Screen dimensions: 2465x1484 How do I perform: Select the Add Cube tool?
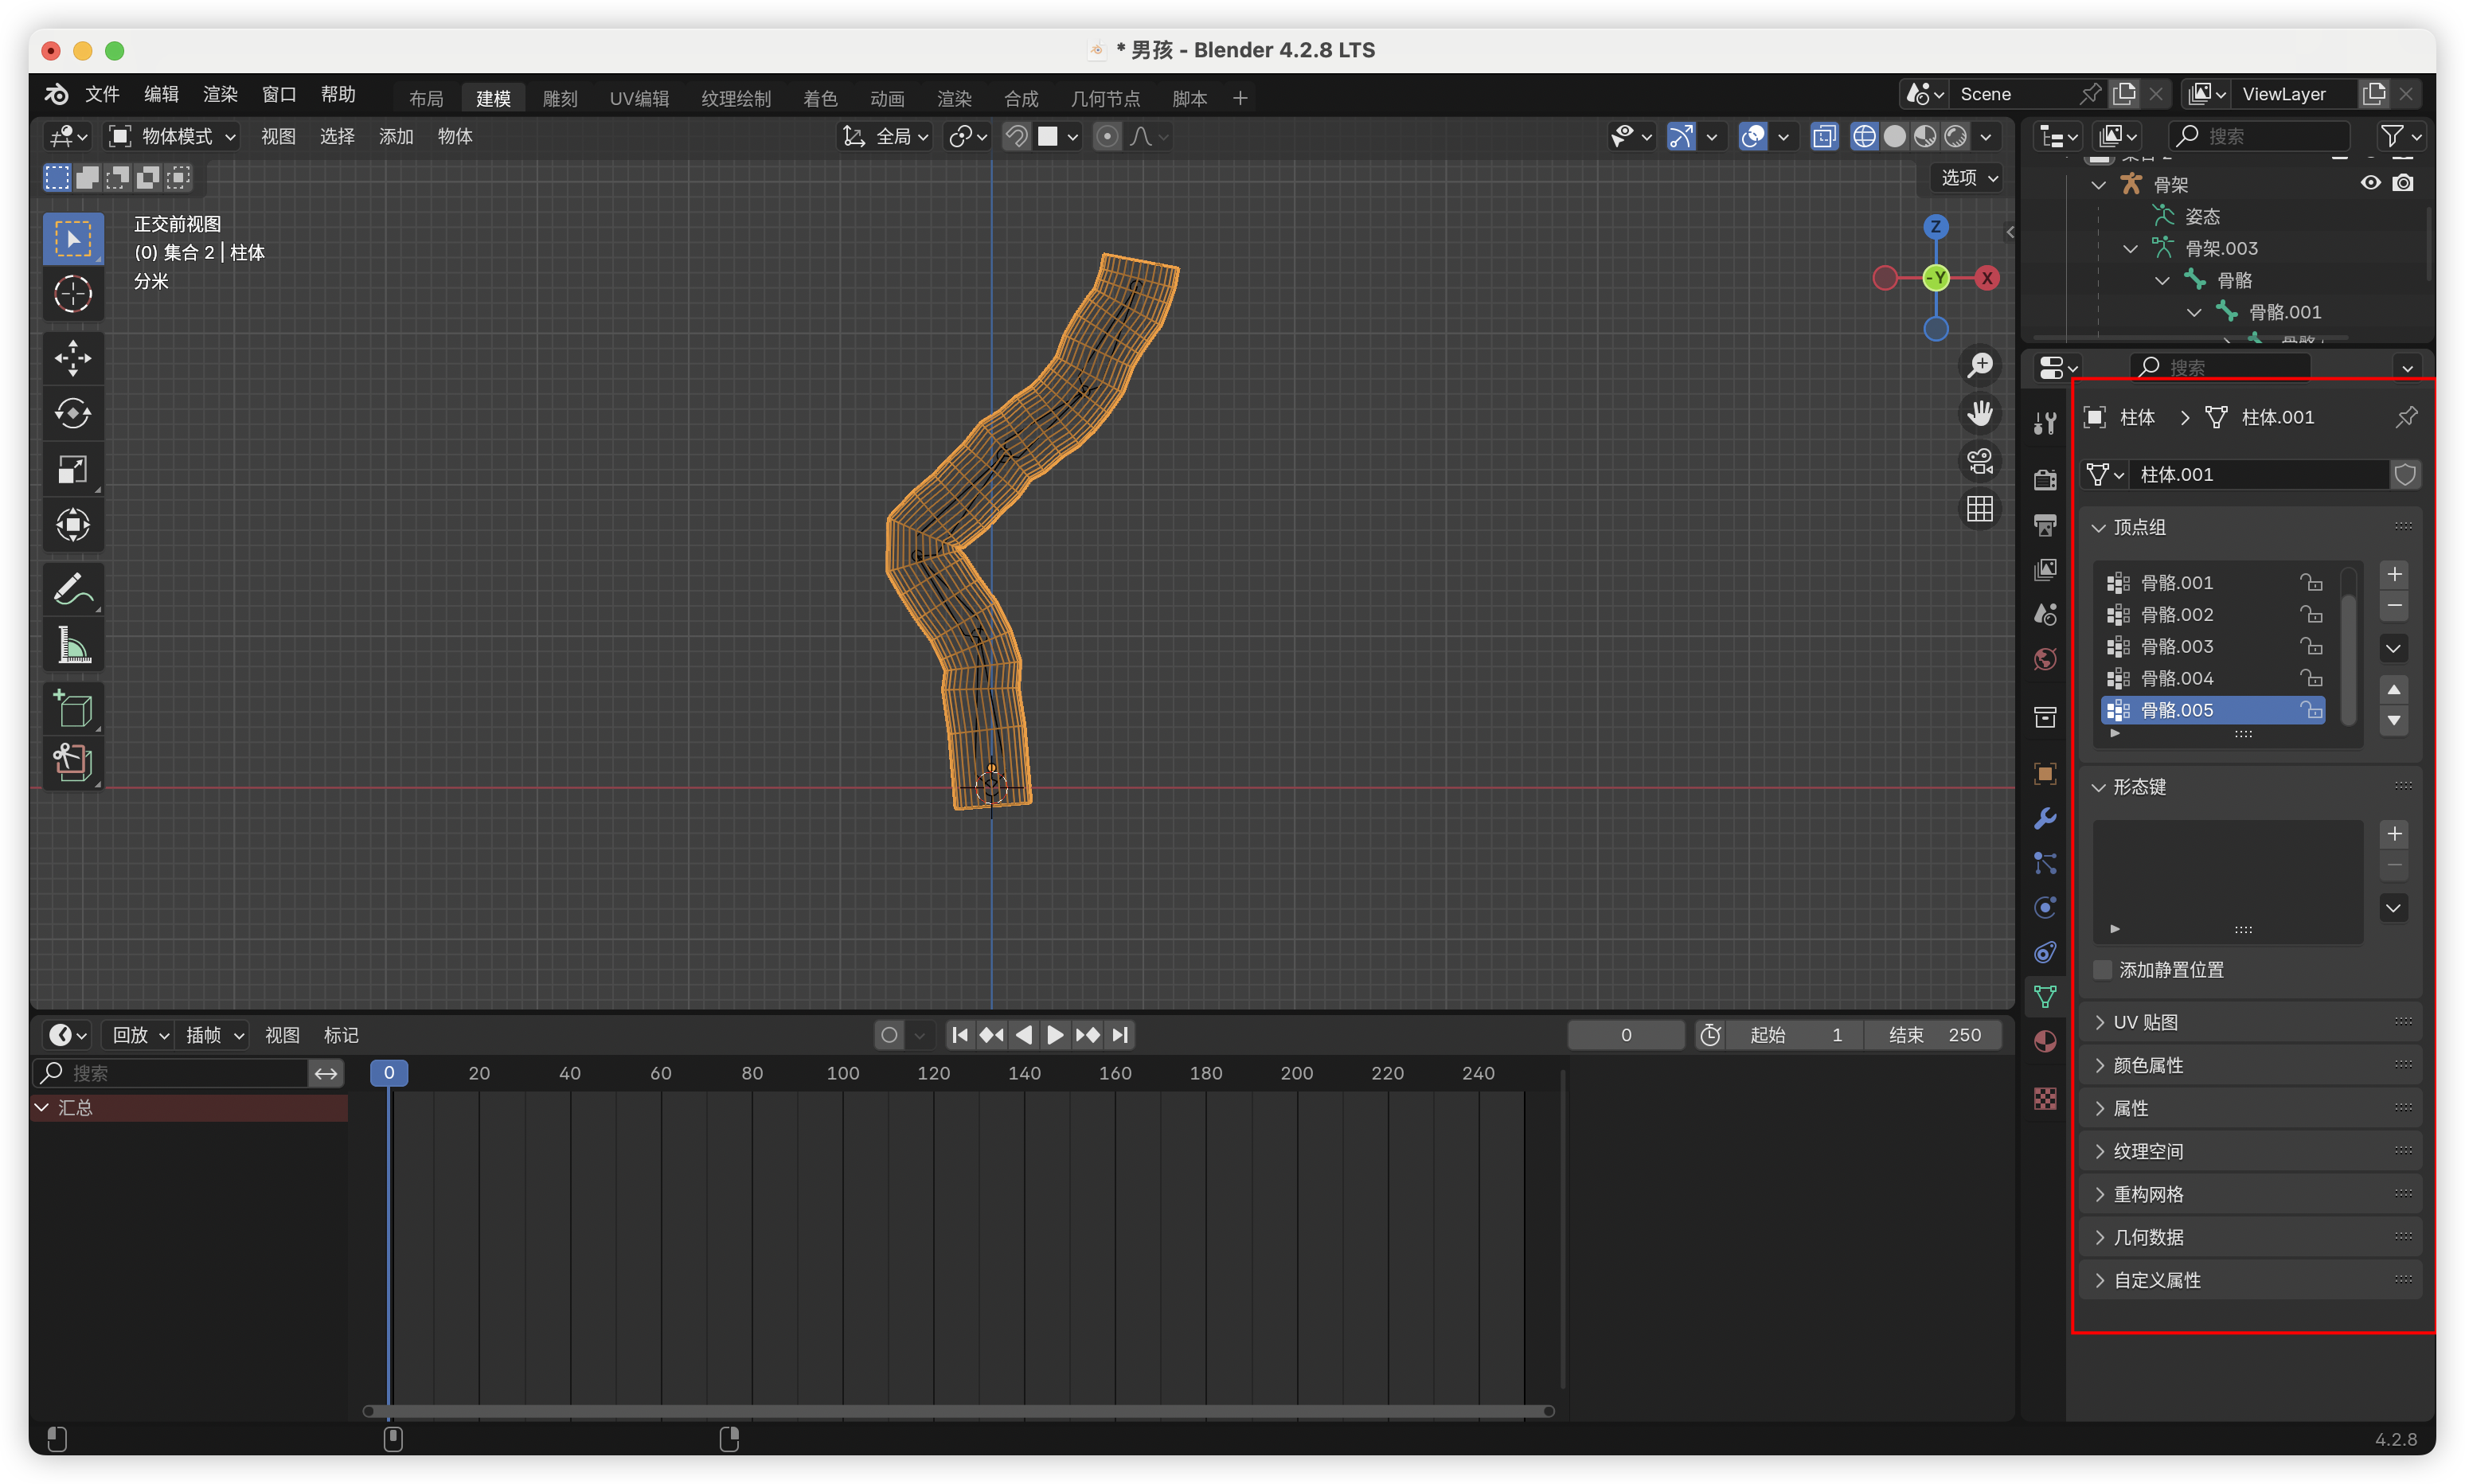pos(73,709)
